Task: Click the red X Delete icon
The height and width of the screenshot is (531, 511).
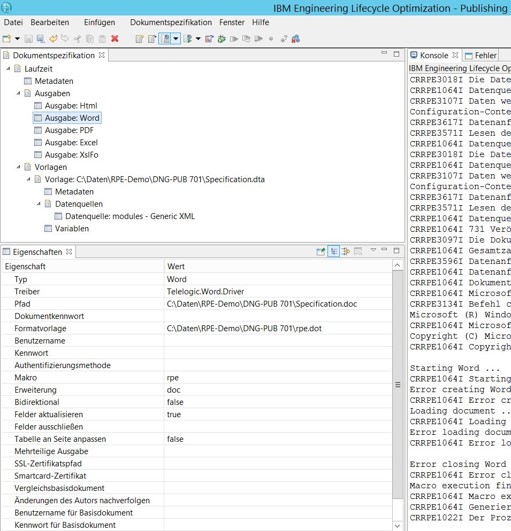Action: pyautogui.click(x=115, y=39)
